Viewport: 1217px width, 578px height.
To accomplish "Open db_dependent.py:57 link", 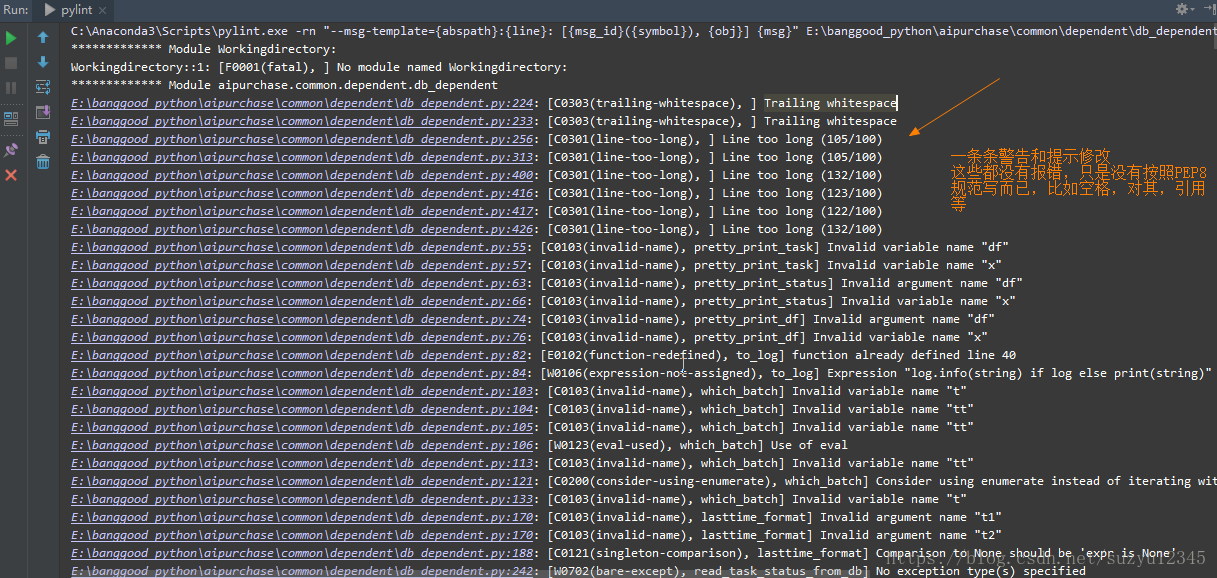I will pyautogui.click(x=298, y=265).
